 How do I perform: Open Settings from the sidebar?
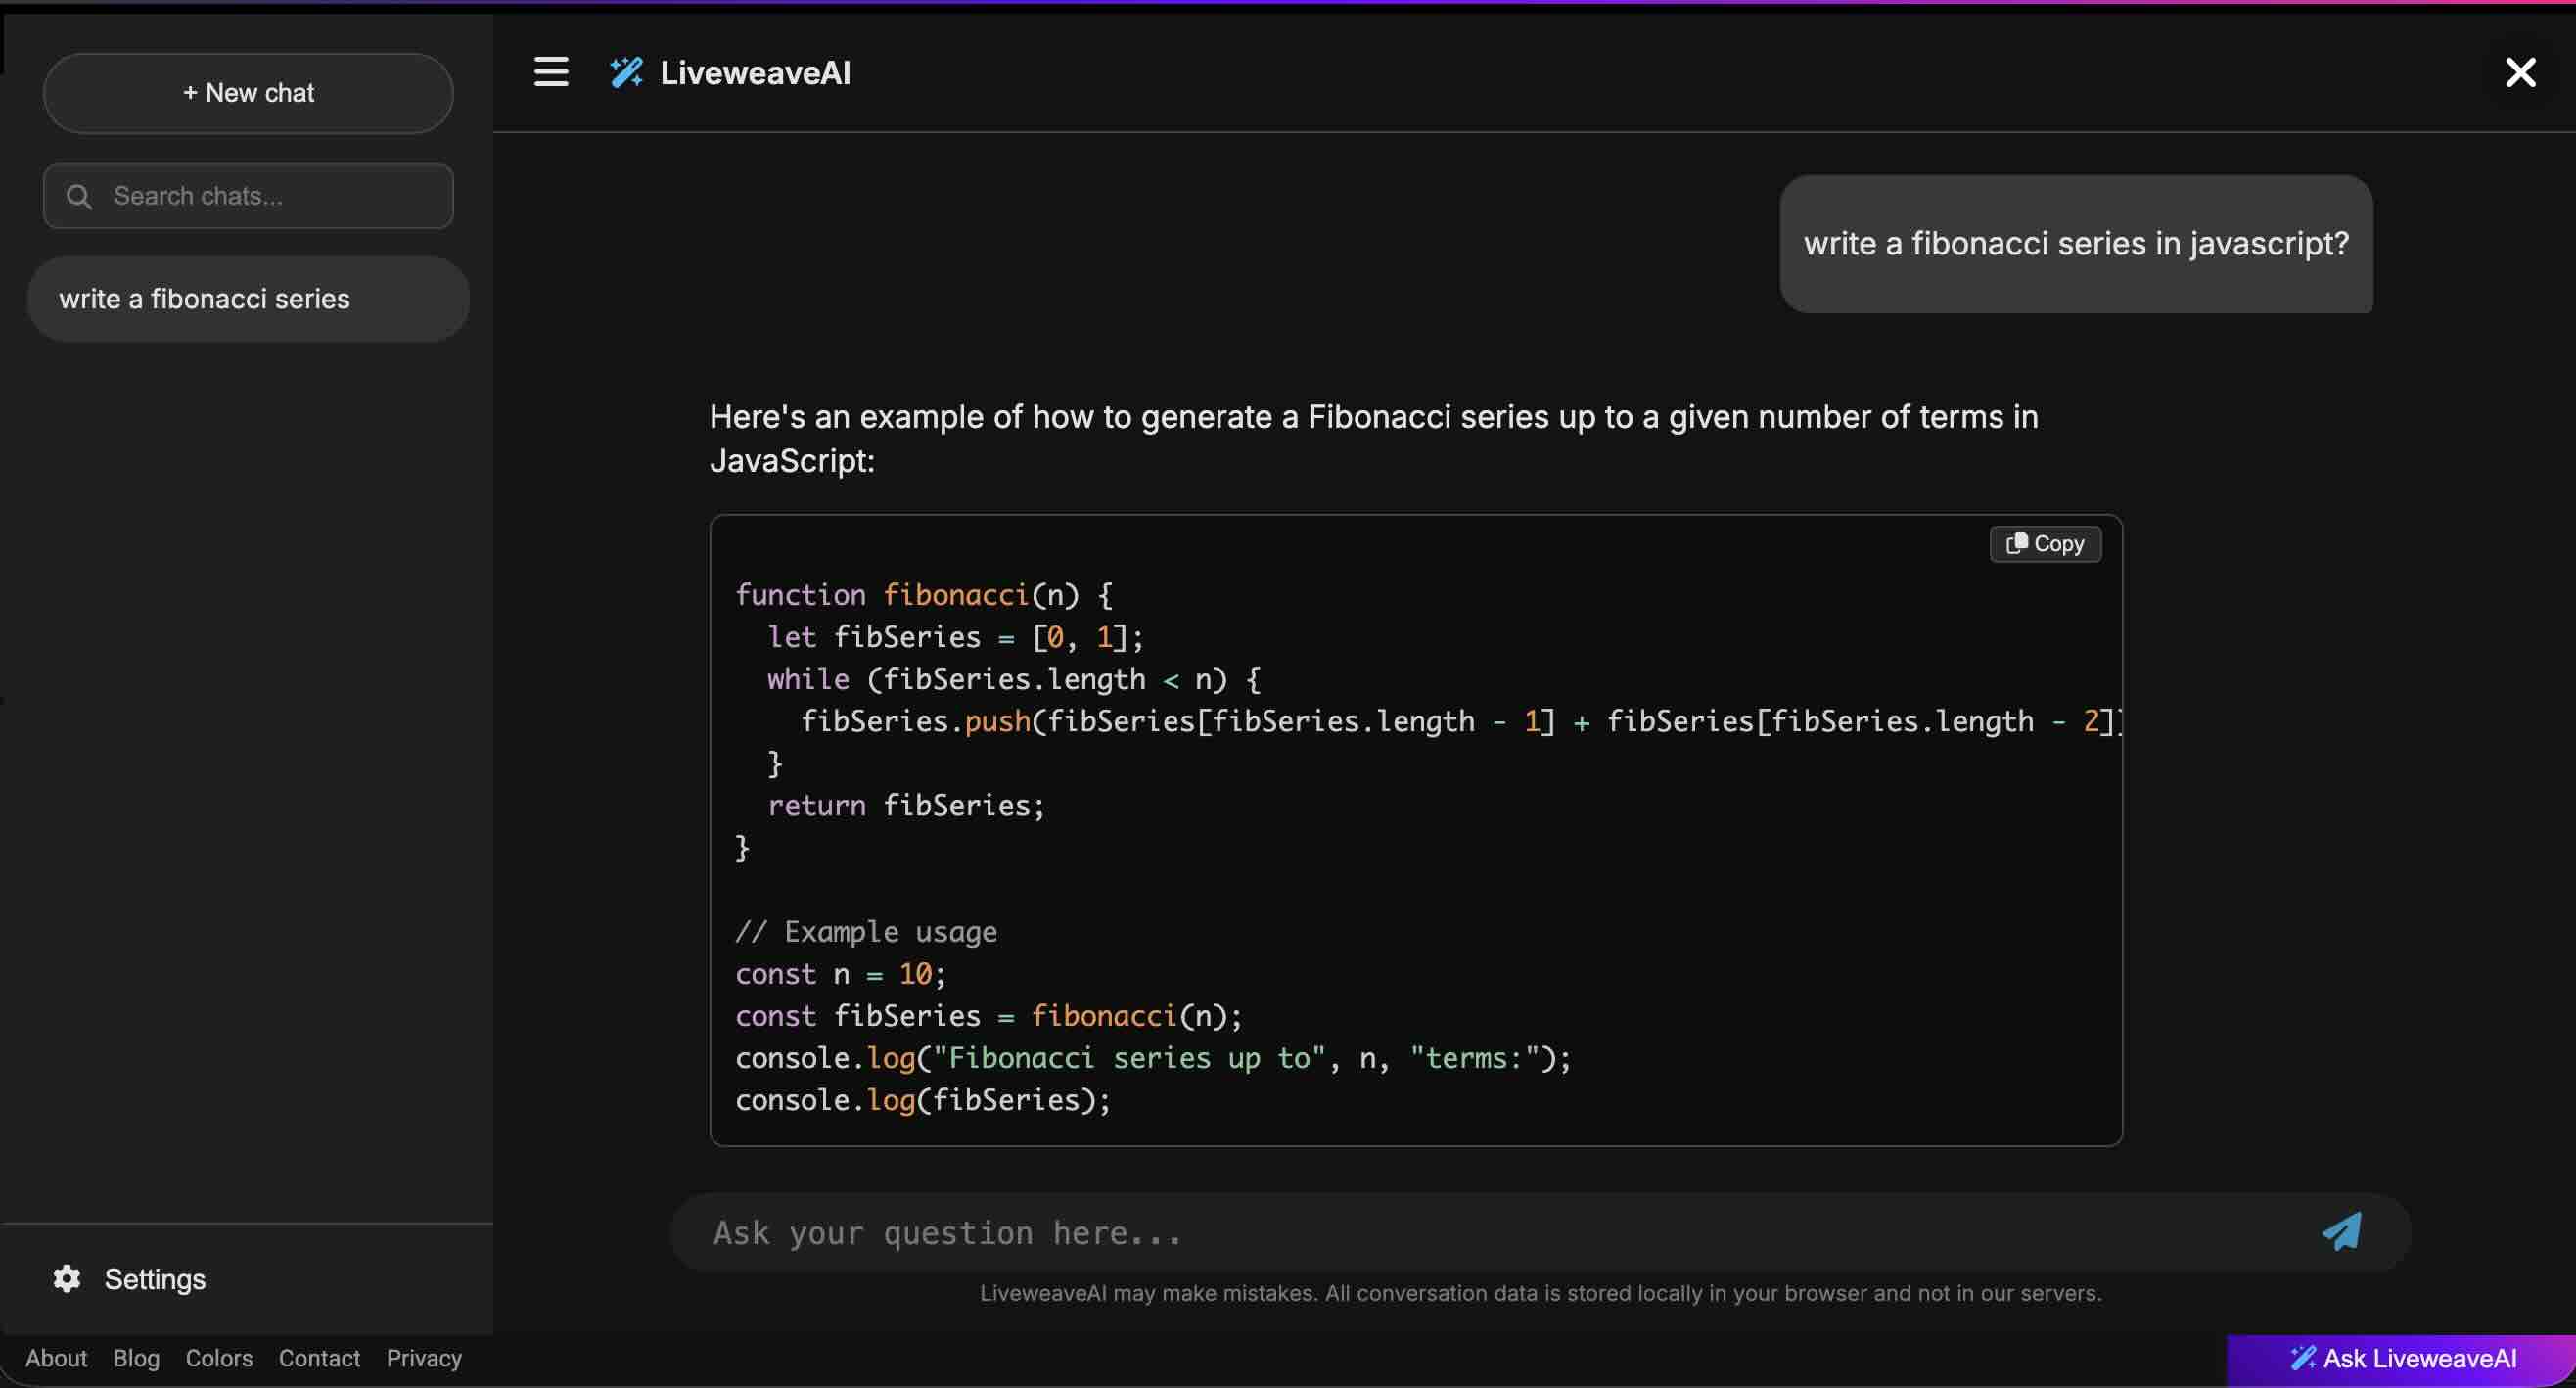(x=155, y=1279)
